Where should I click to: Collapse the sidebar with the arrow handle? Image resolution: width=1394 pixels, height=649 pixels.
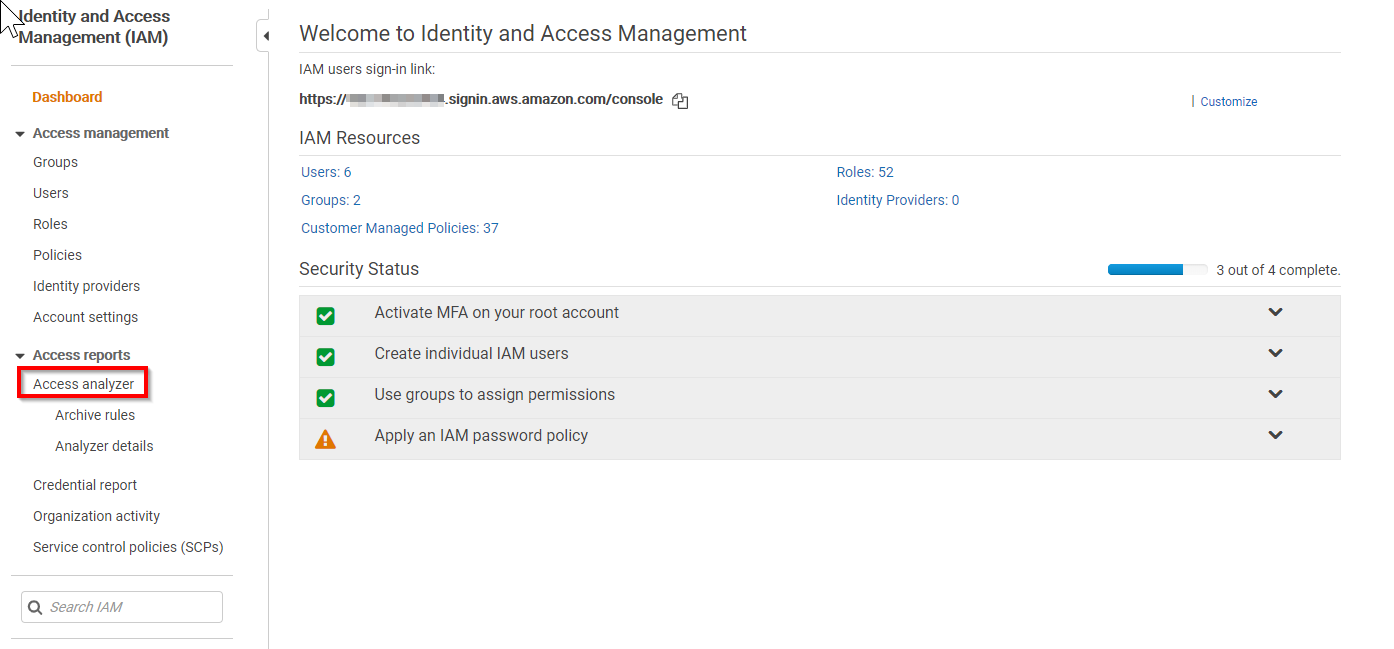point(264,36)
